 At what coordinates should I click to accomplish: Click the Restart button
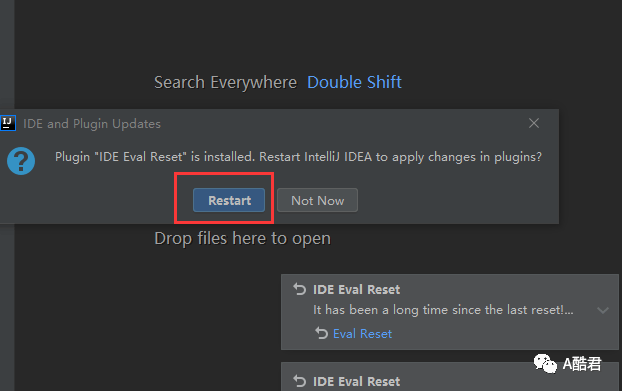(229, 200)
